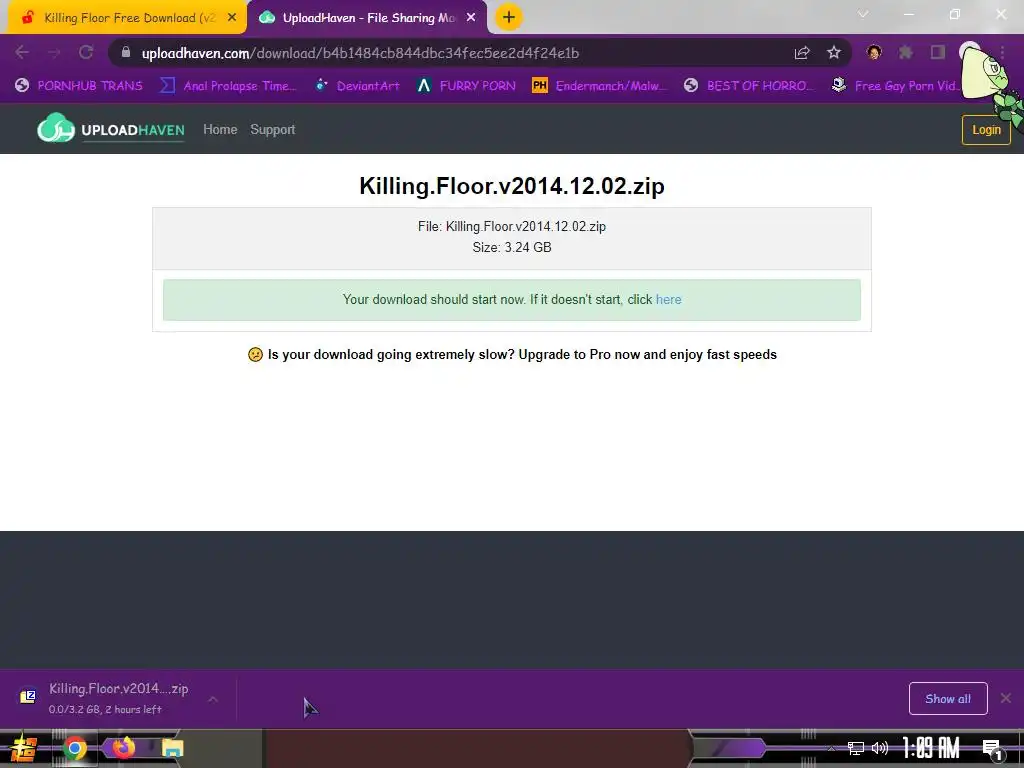The image size is (1024, 768).
Task: Click the Windows Start button
Action: tap(24, 748)
